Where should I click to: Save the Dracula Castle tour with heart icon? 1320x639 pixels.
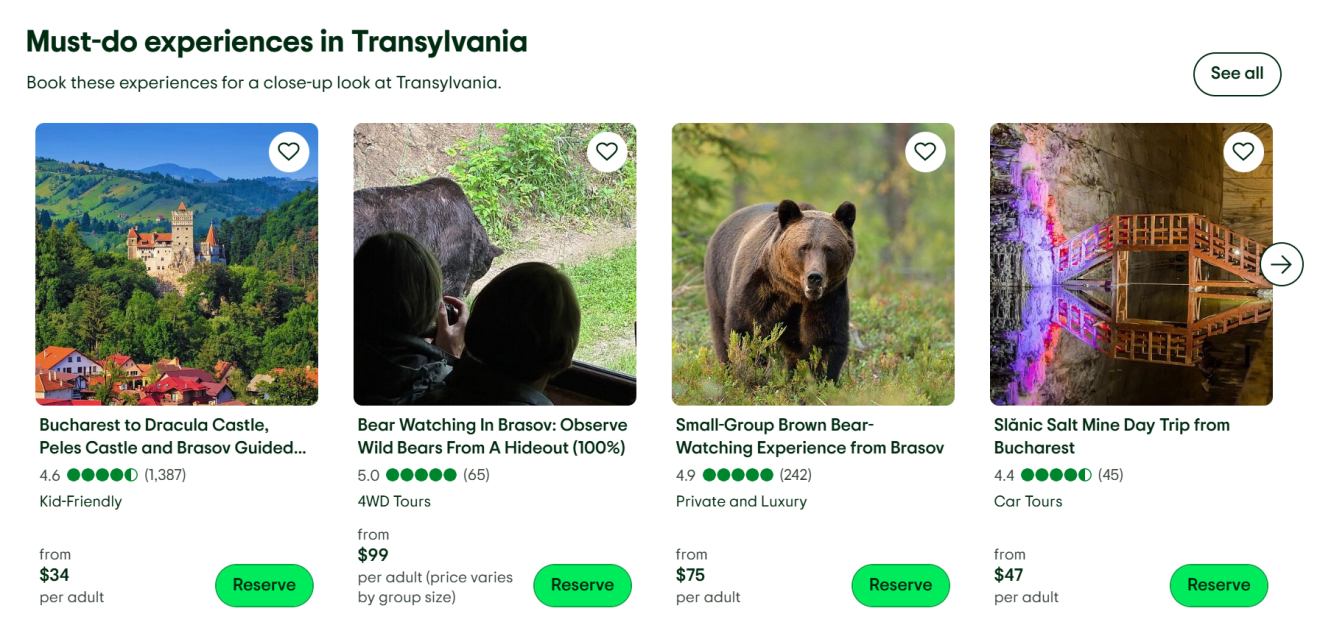click(289, 152)
